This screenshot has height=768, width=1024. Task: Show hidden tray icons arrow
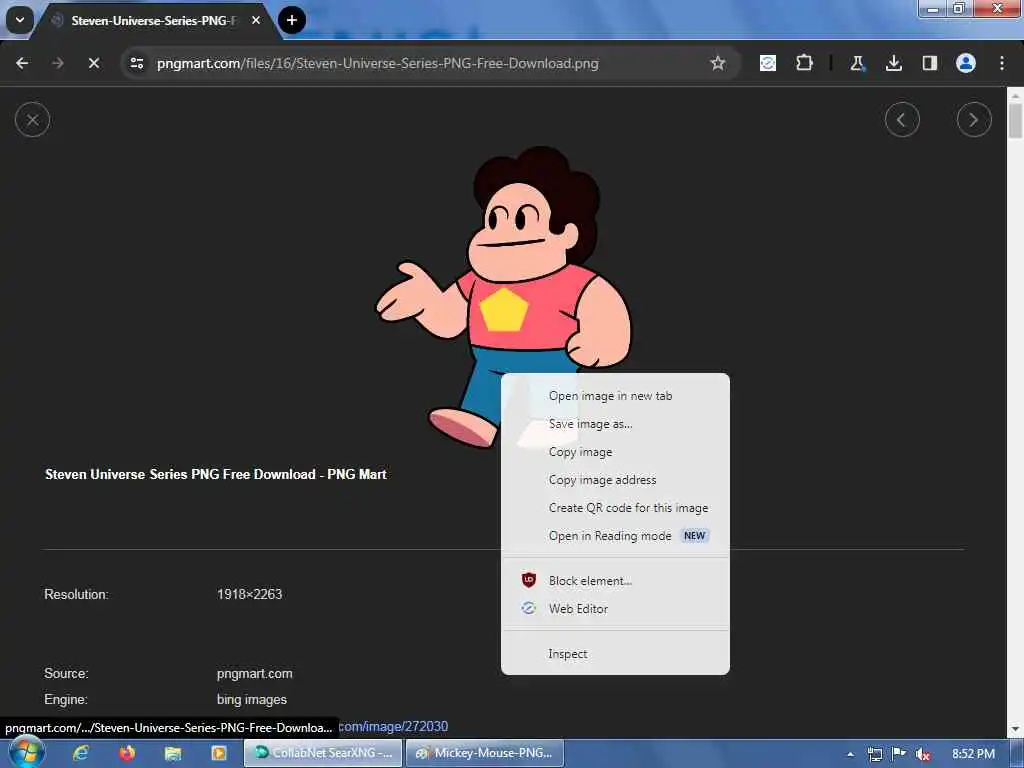click(850, 754)
